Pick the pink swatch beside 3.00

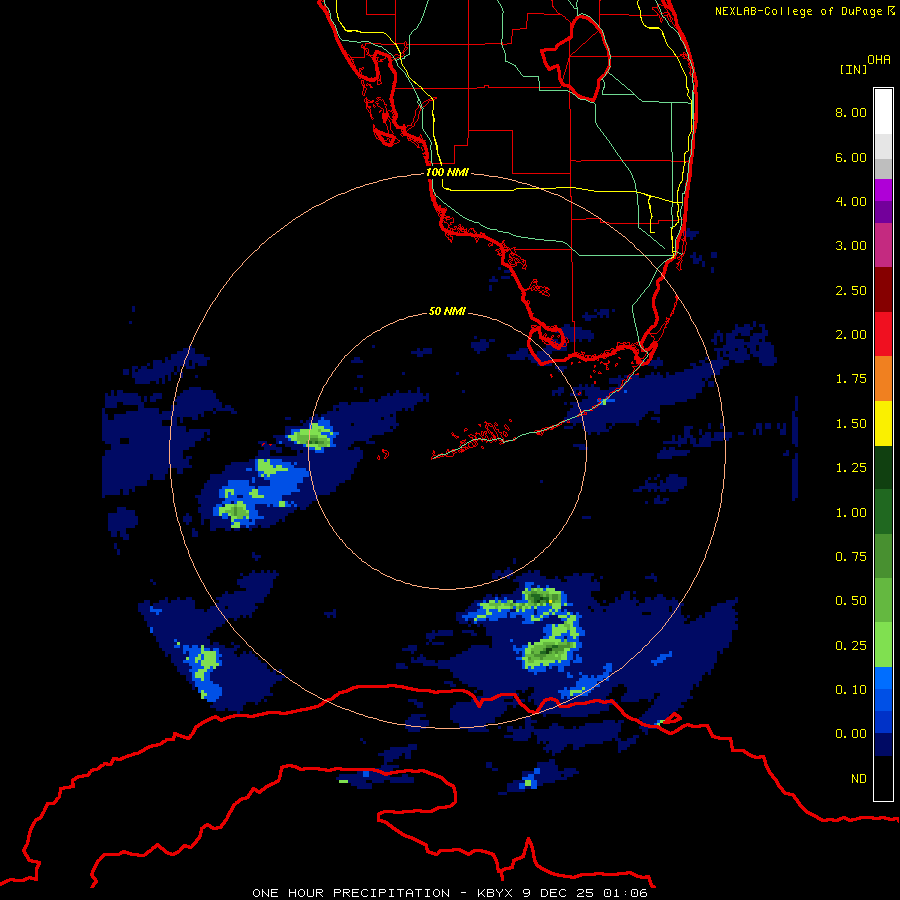883,246
